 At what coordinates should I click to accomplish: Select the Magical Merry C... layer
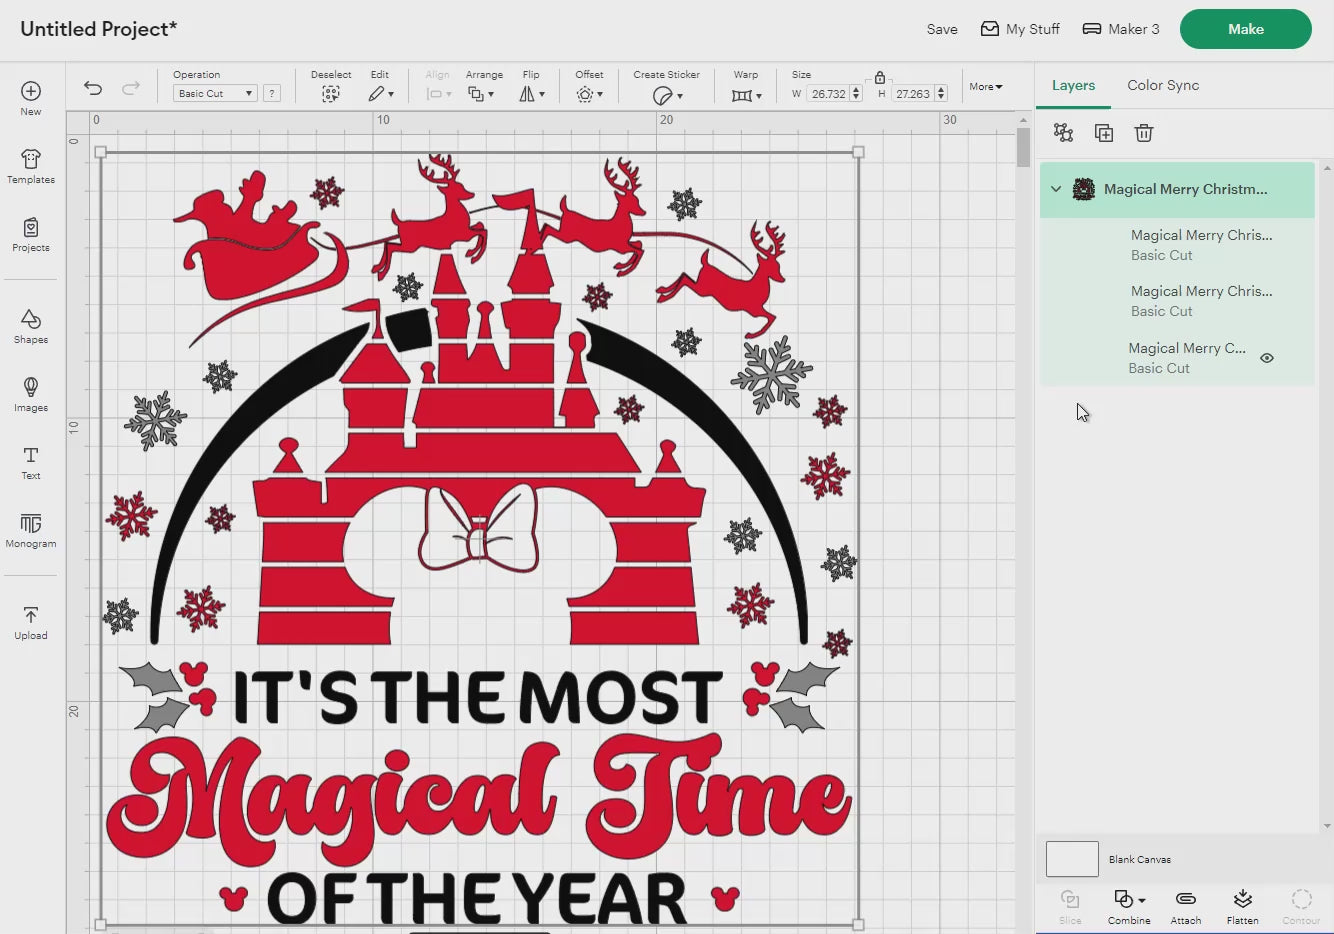click(1177, 358)
